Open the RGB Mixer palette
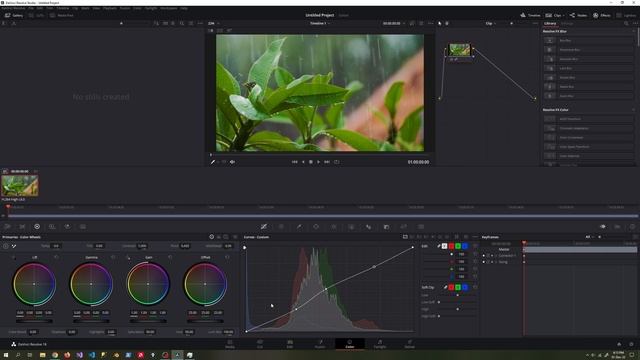The width and height of the screenshot is (640, 360). point(67,227)
